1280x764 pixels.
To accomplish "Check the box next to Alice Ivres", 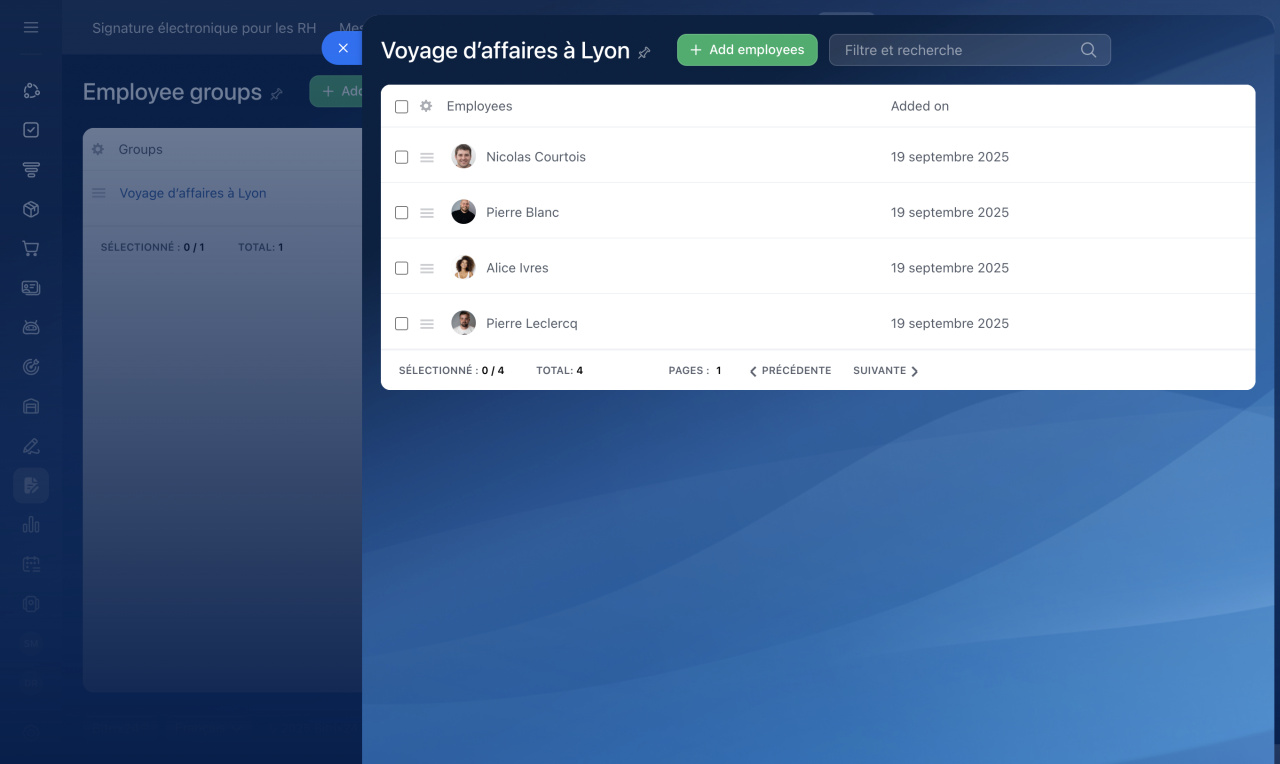I will tap(401, 268).
